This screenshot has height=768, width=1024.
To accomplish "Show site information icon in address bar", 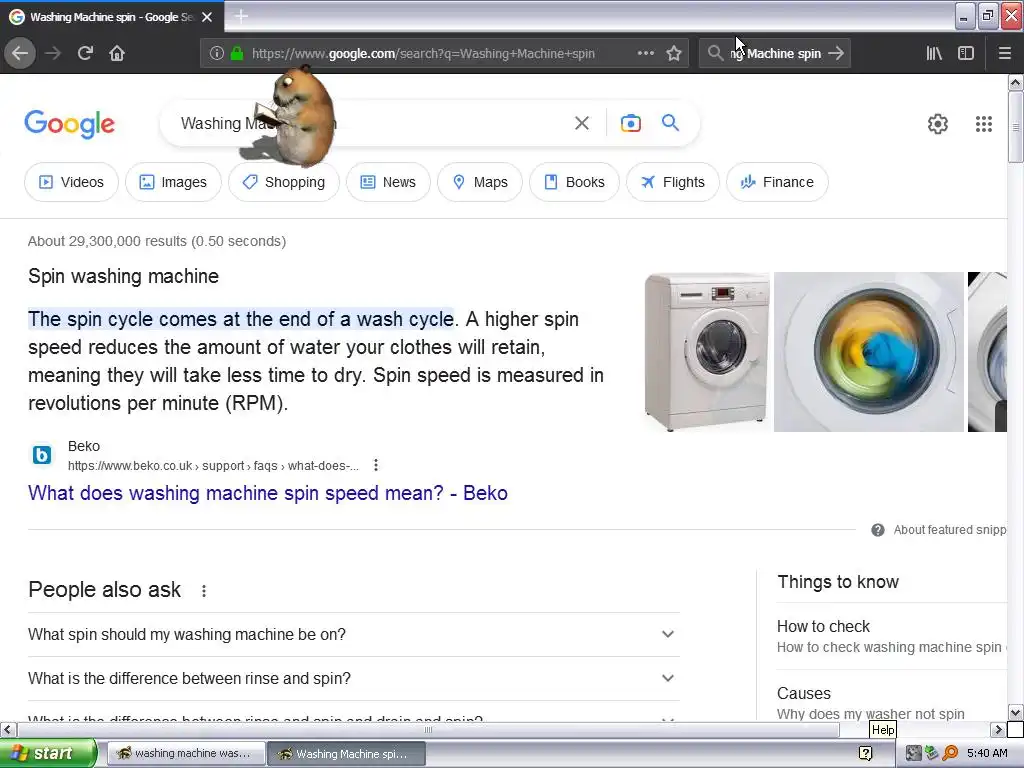I will click(216, 53).
